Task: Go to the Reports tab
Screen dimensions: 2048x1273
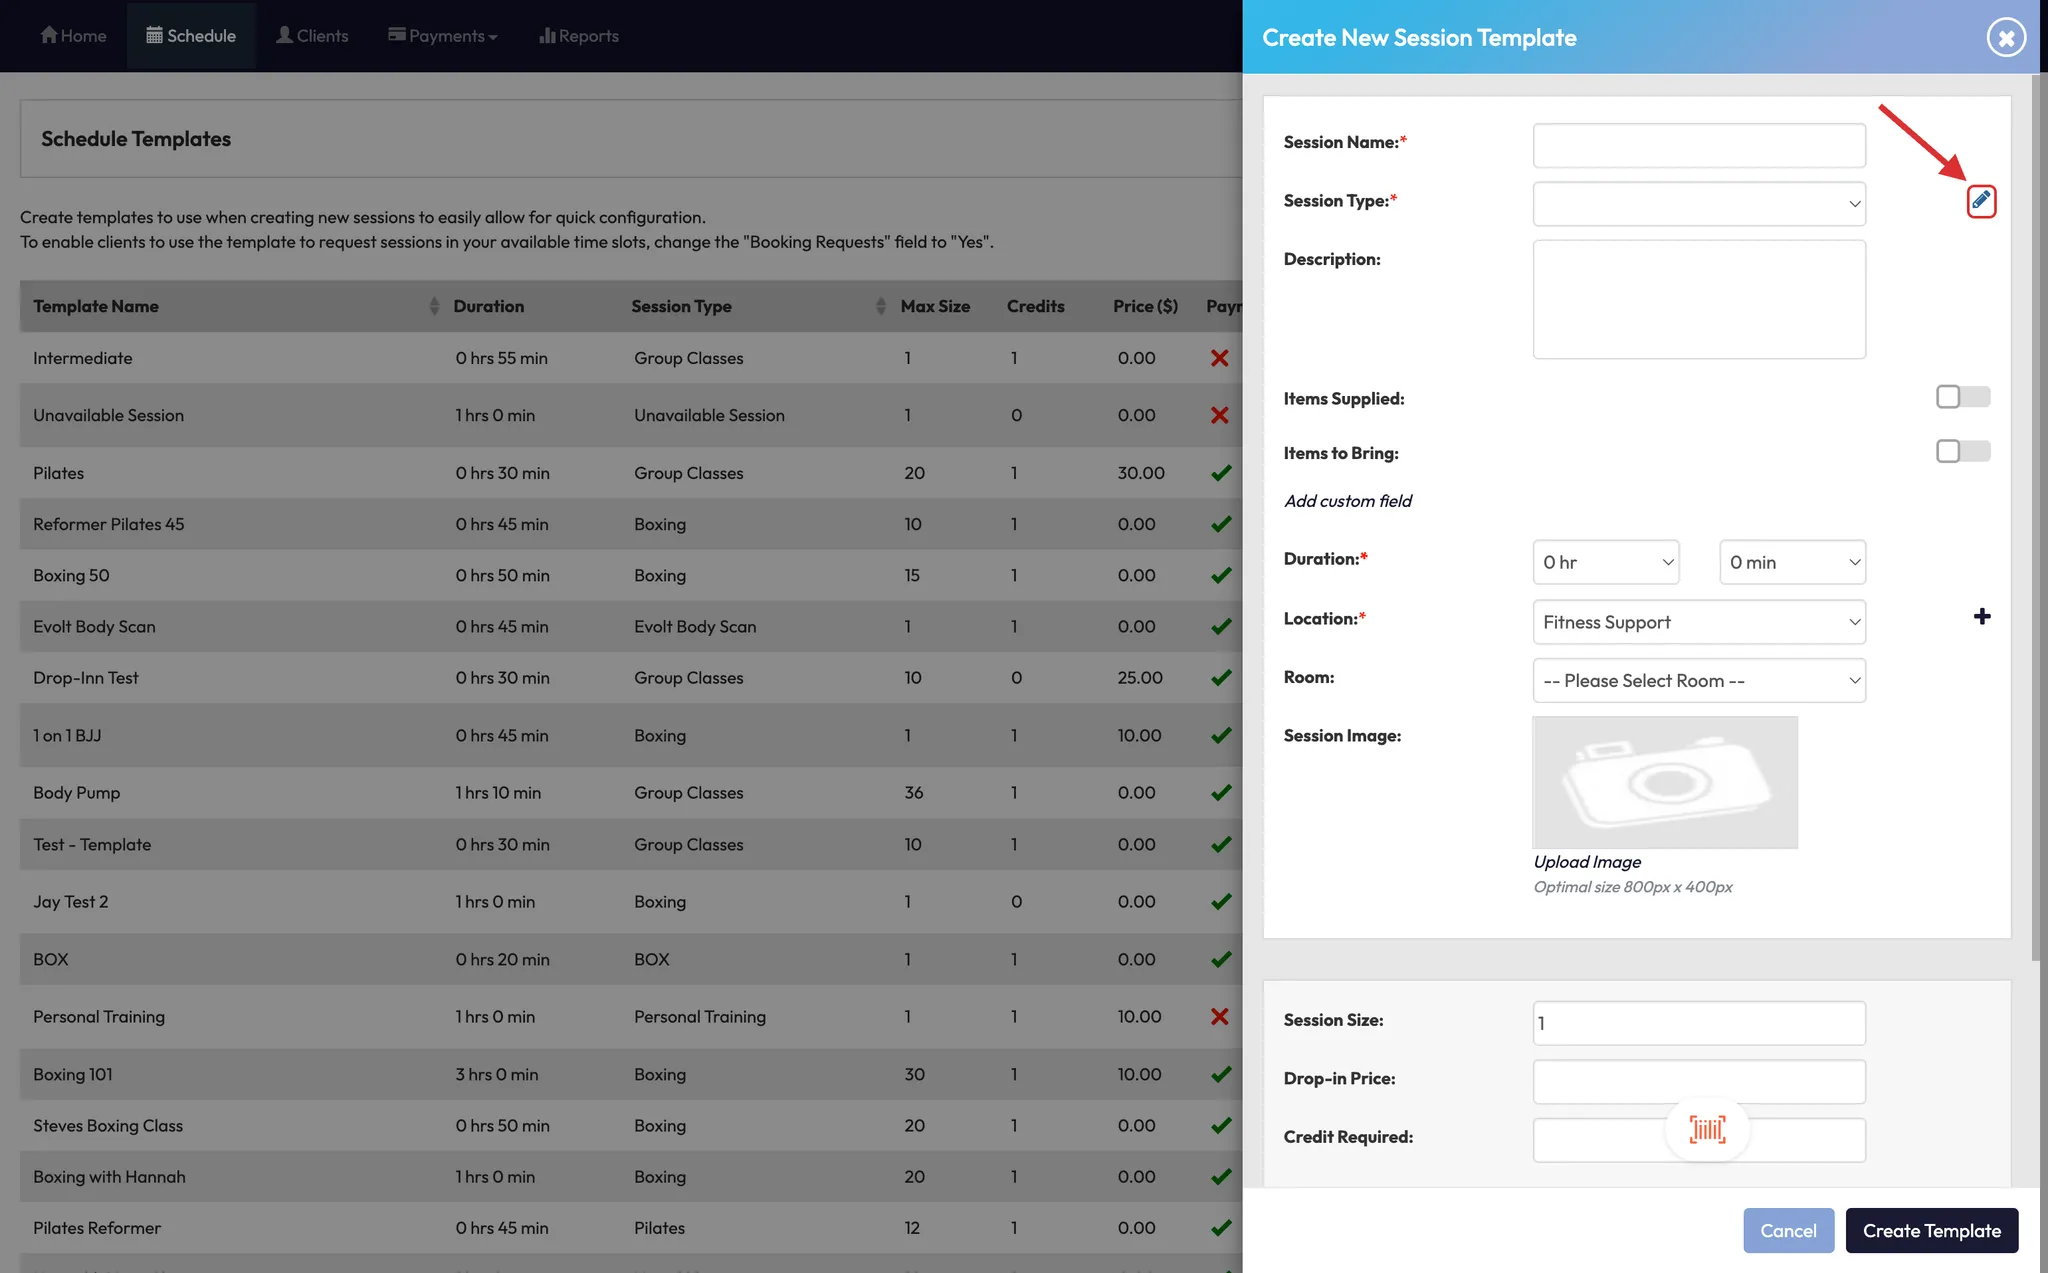Action: click(x=579, y=36)
